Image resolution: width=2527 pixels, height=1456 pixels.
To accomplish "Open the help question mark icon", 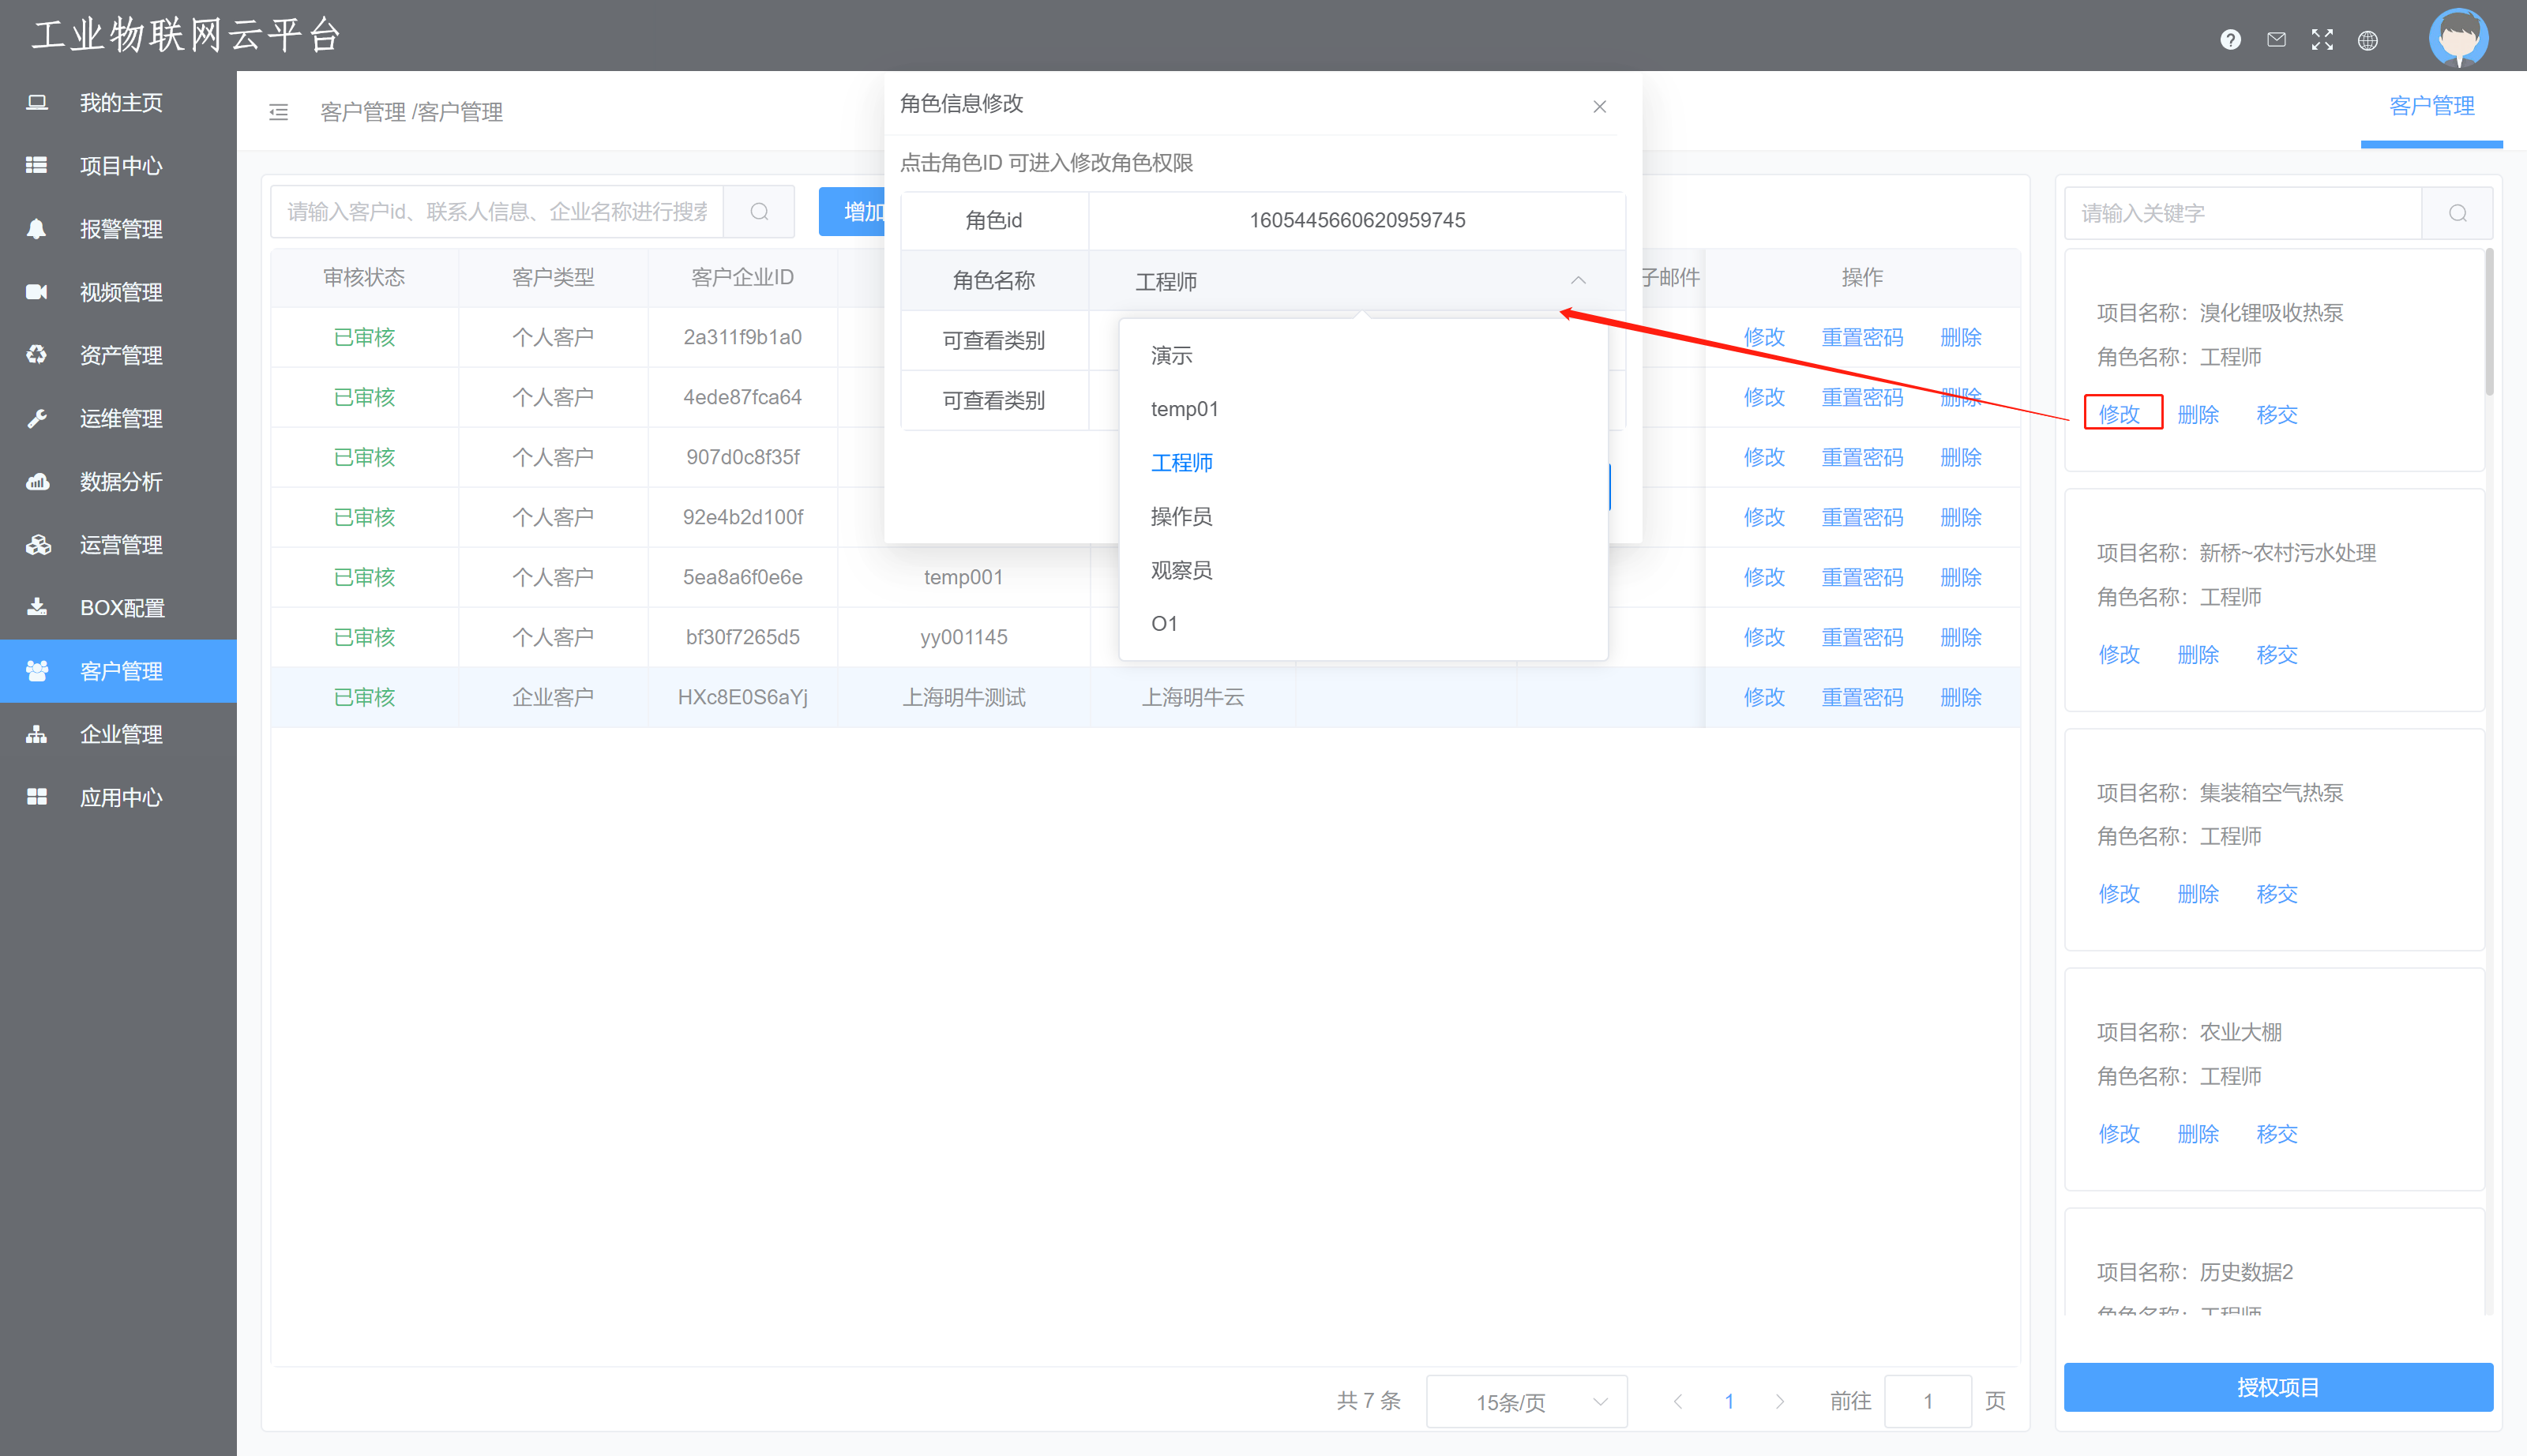I will [2230, 40].
